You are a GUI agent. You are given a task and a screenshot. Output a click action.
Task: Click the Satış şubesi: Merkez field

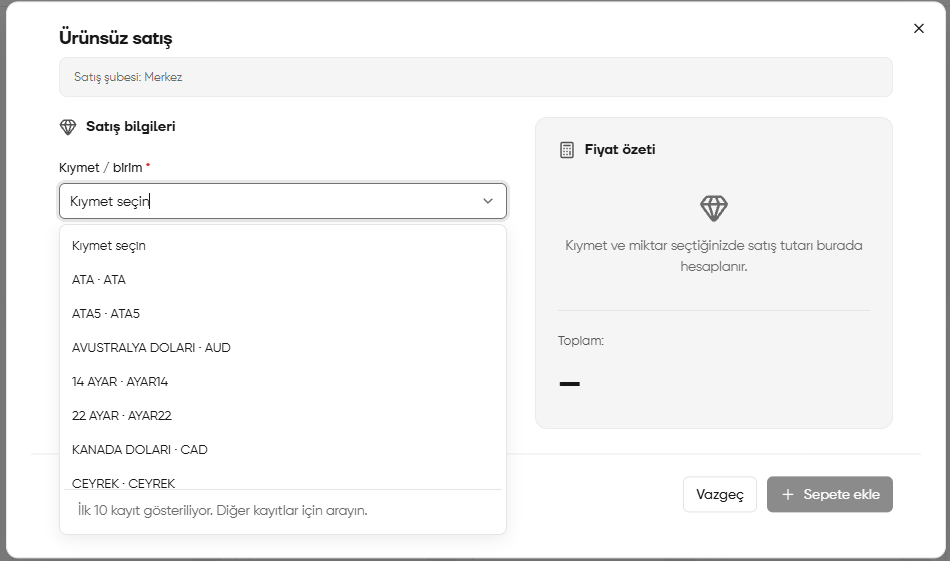tap(476, 77)
